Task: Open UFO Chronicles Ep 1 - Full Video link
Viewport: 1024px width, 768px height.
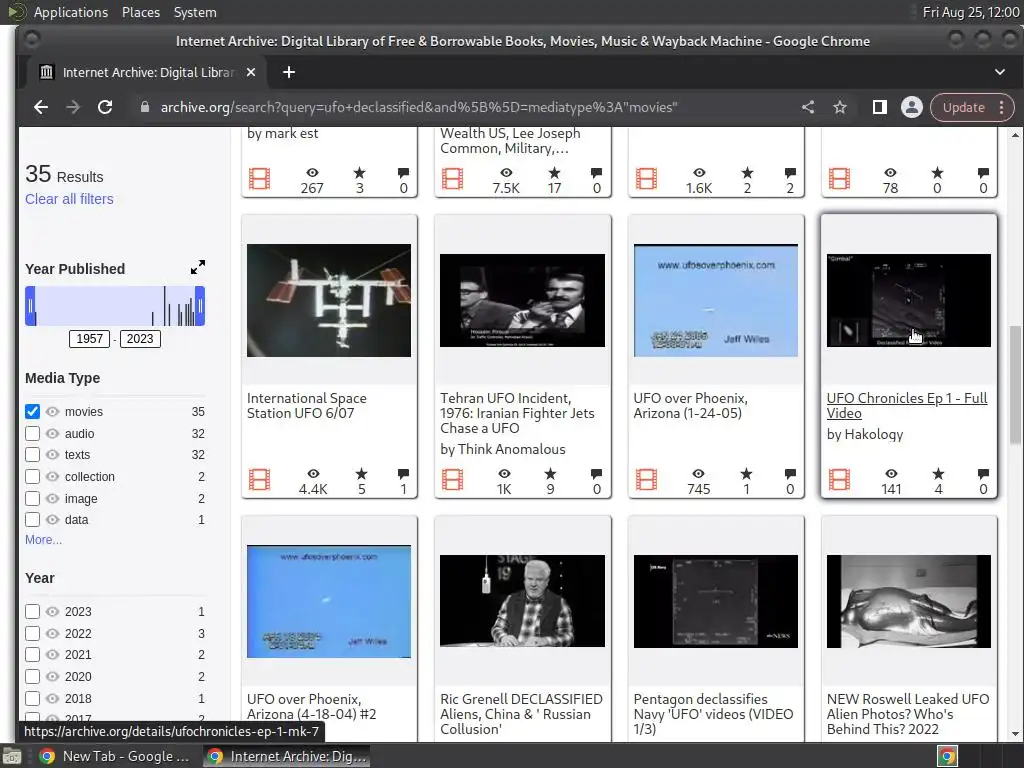Action: (x=906, y=406)
